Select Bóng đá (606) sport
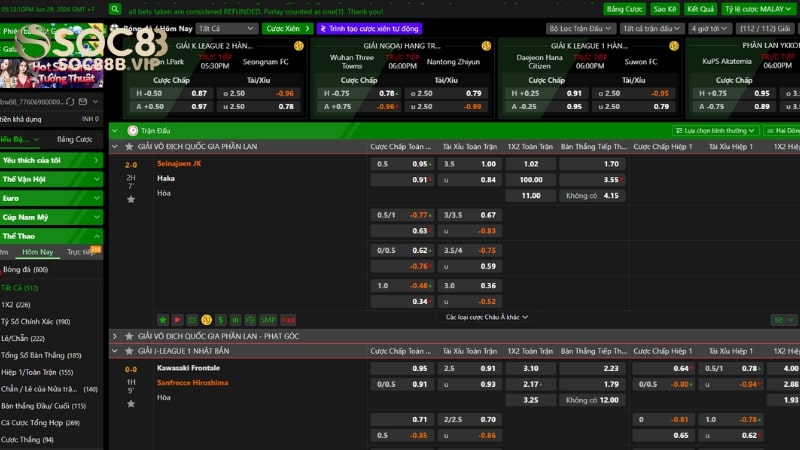Screen dimensions: 800x450 26,269
